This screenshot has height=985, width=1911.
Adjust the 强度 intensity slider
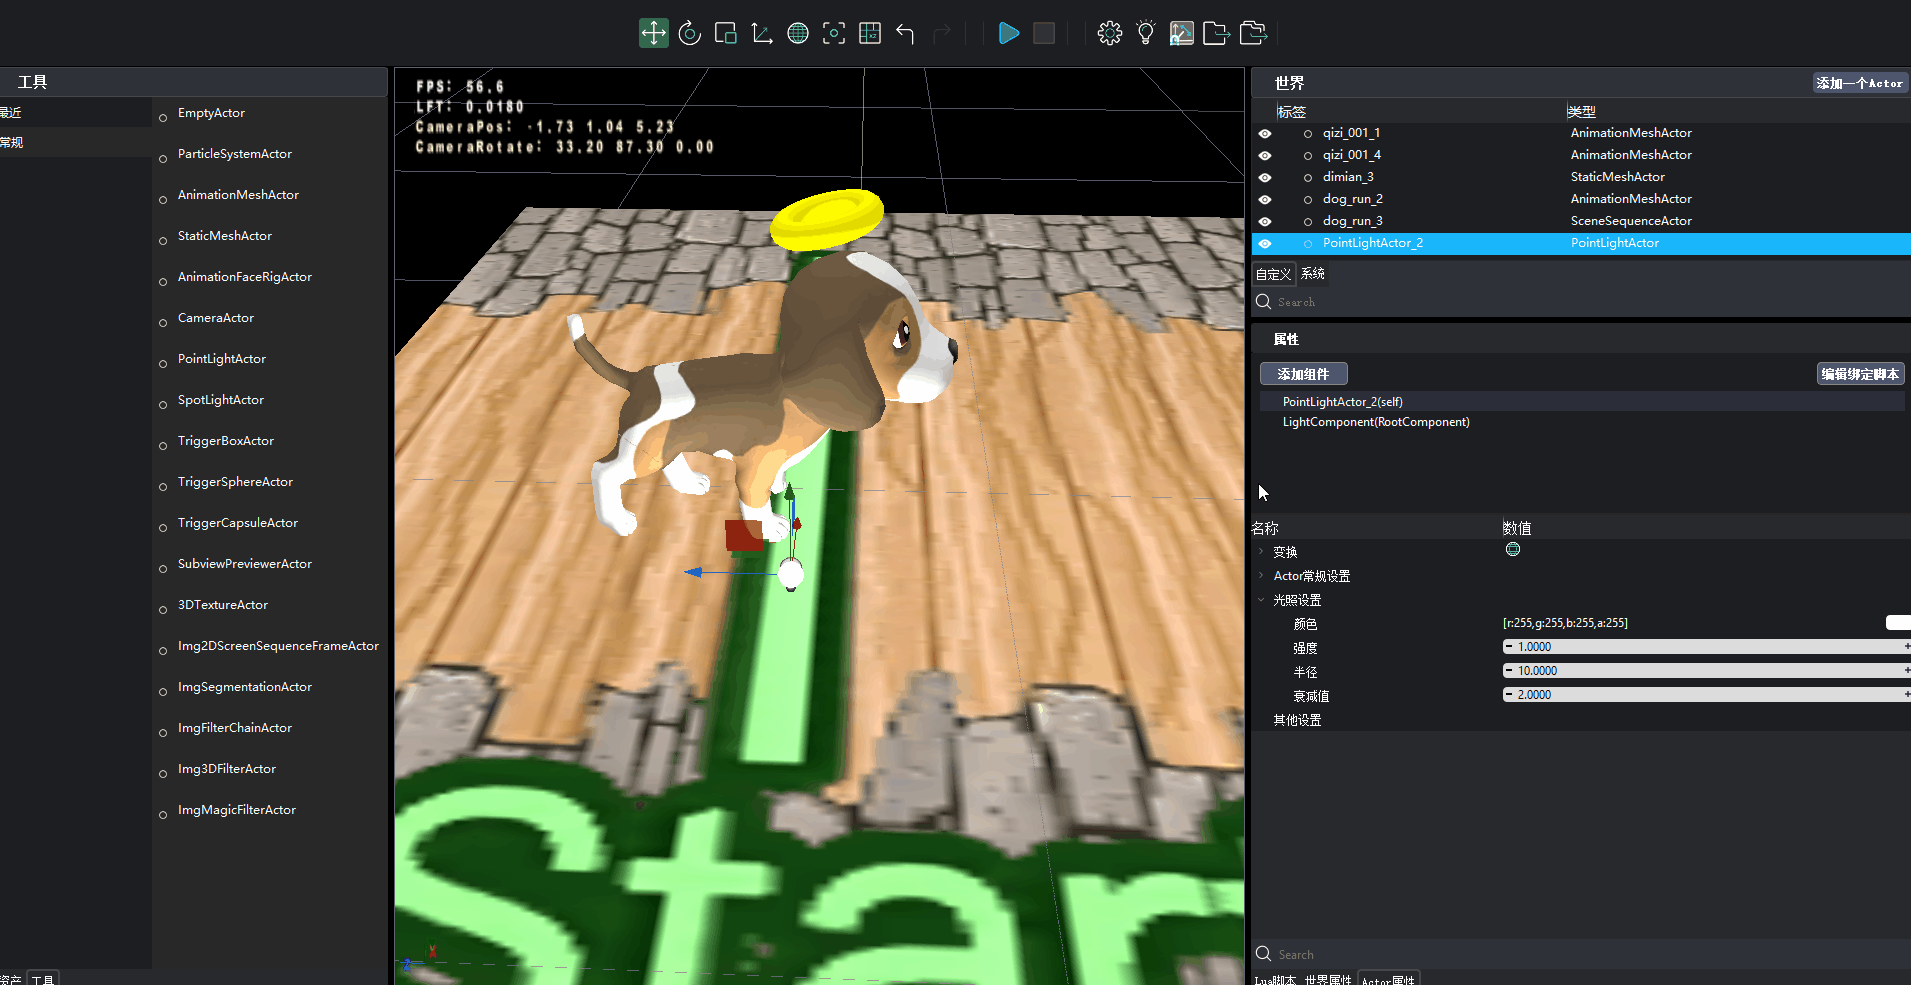[1706, 647]
